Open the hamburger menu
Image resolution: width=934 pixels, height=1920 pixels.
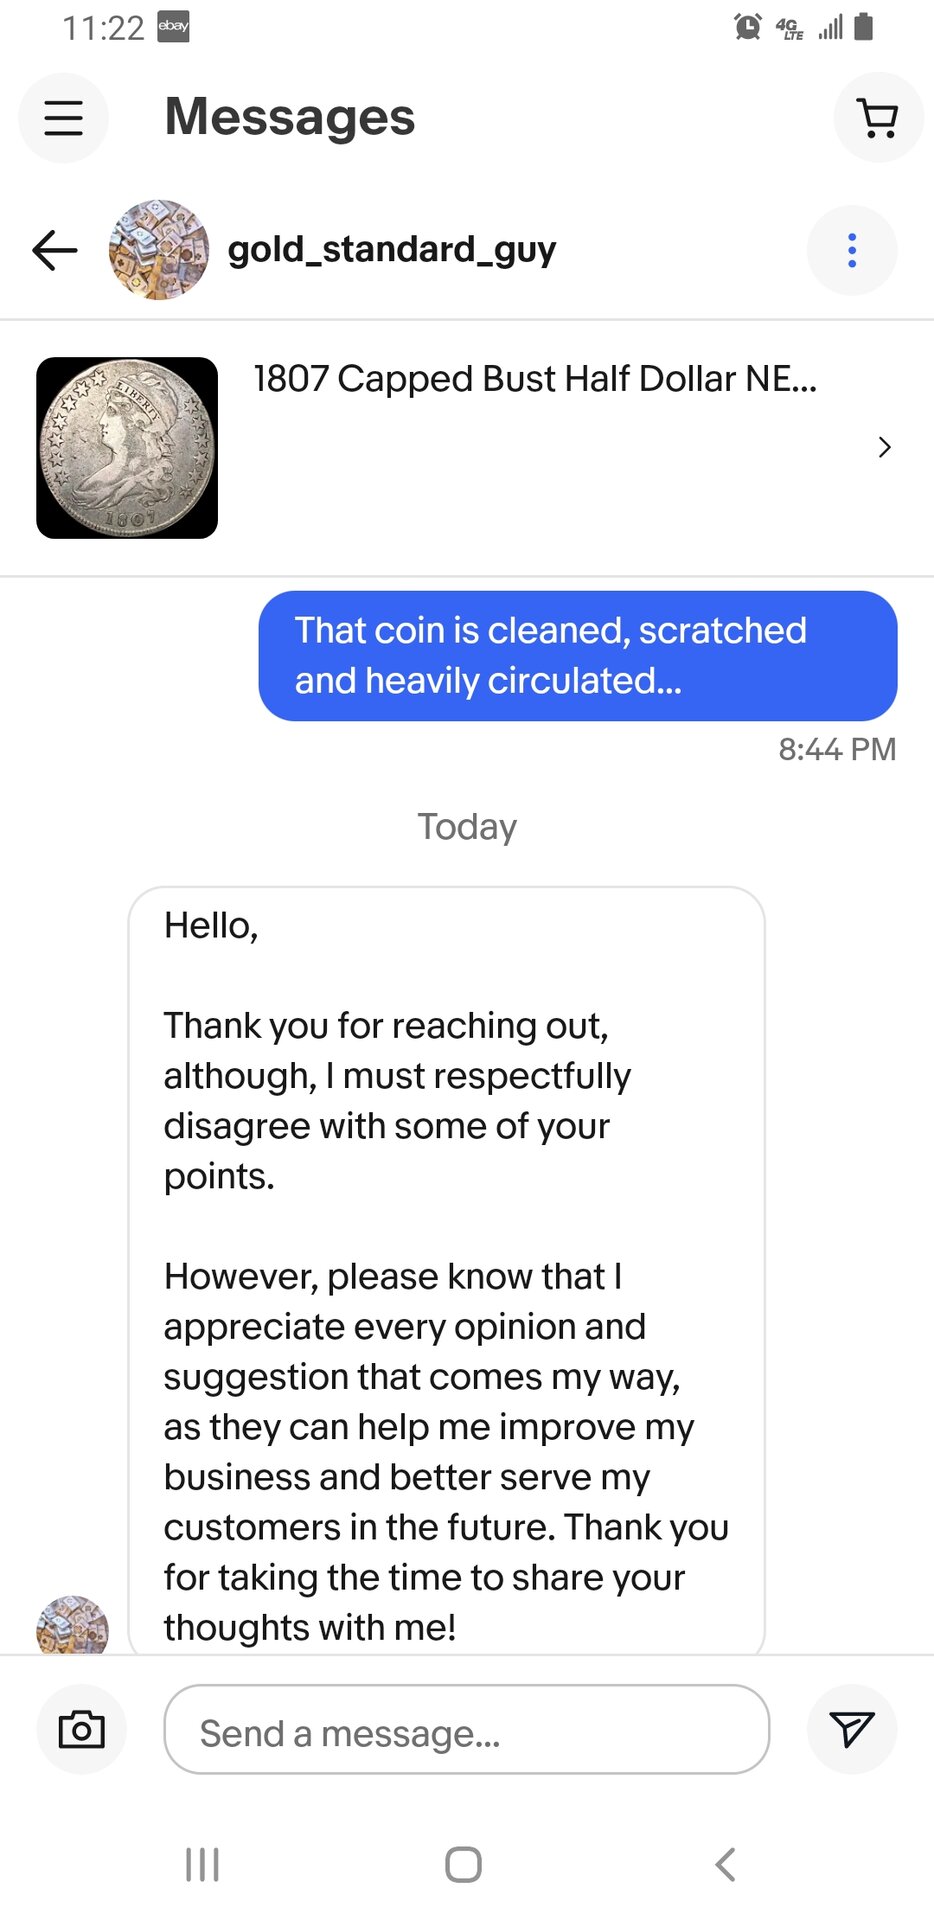[x=63, y=118]
